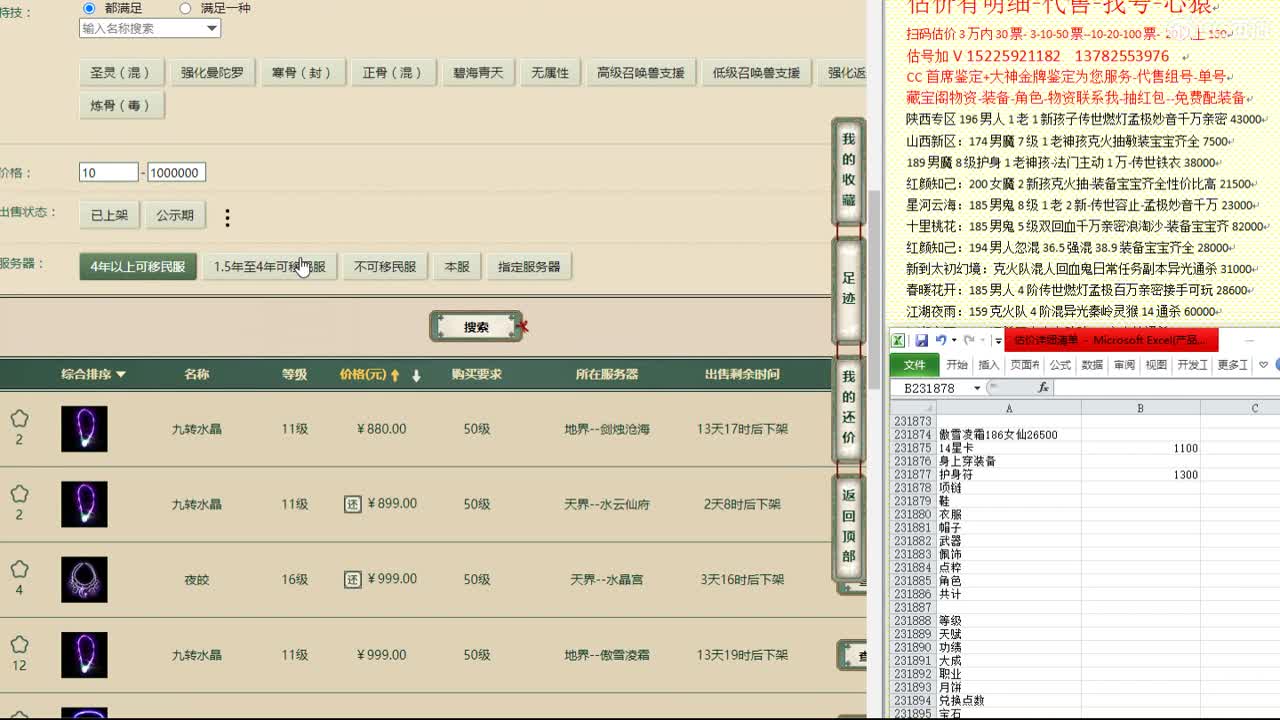Switch to the Excel 视图 ribbon tab
The height and width of the screenshot is (720, 1280).
1156,365
